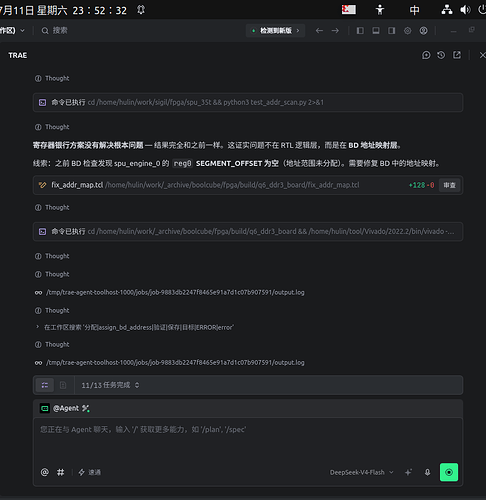The width and height of the screenshot is (486, 500).
Task: Click the sparkle prompt enhance icon
Action: click(x=408, y=472)
